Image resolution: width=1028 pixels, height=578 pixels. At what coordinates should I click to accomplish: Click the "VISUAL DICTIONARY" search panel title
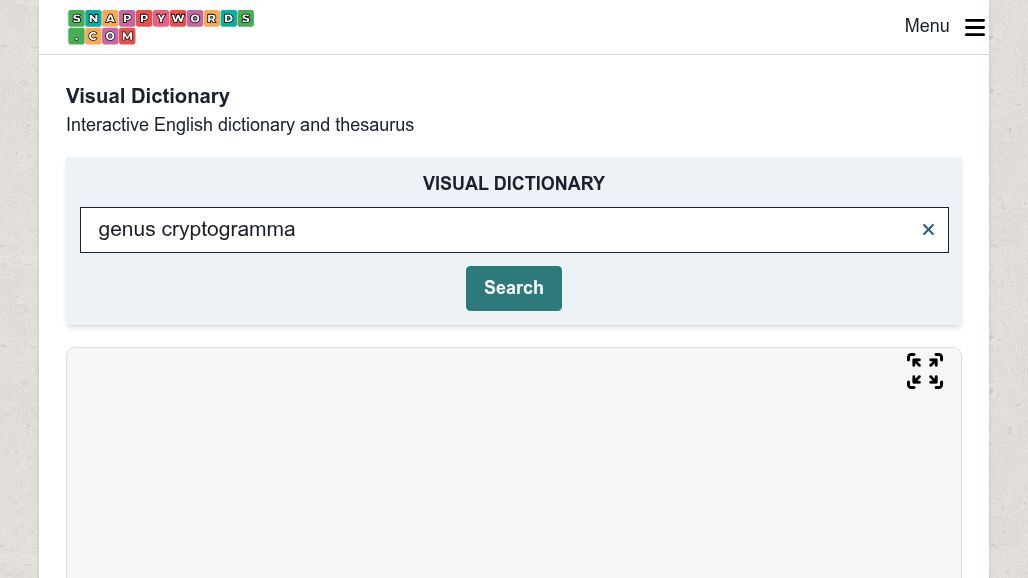tap(513, 184)
